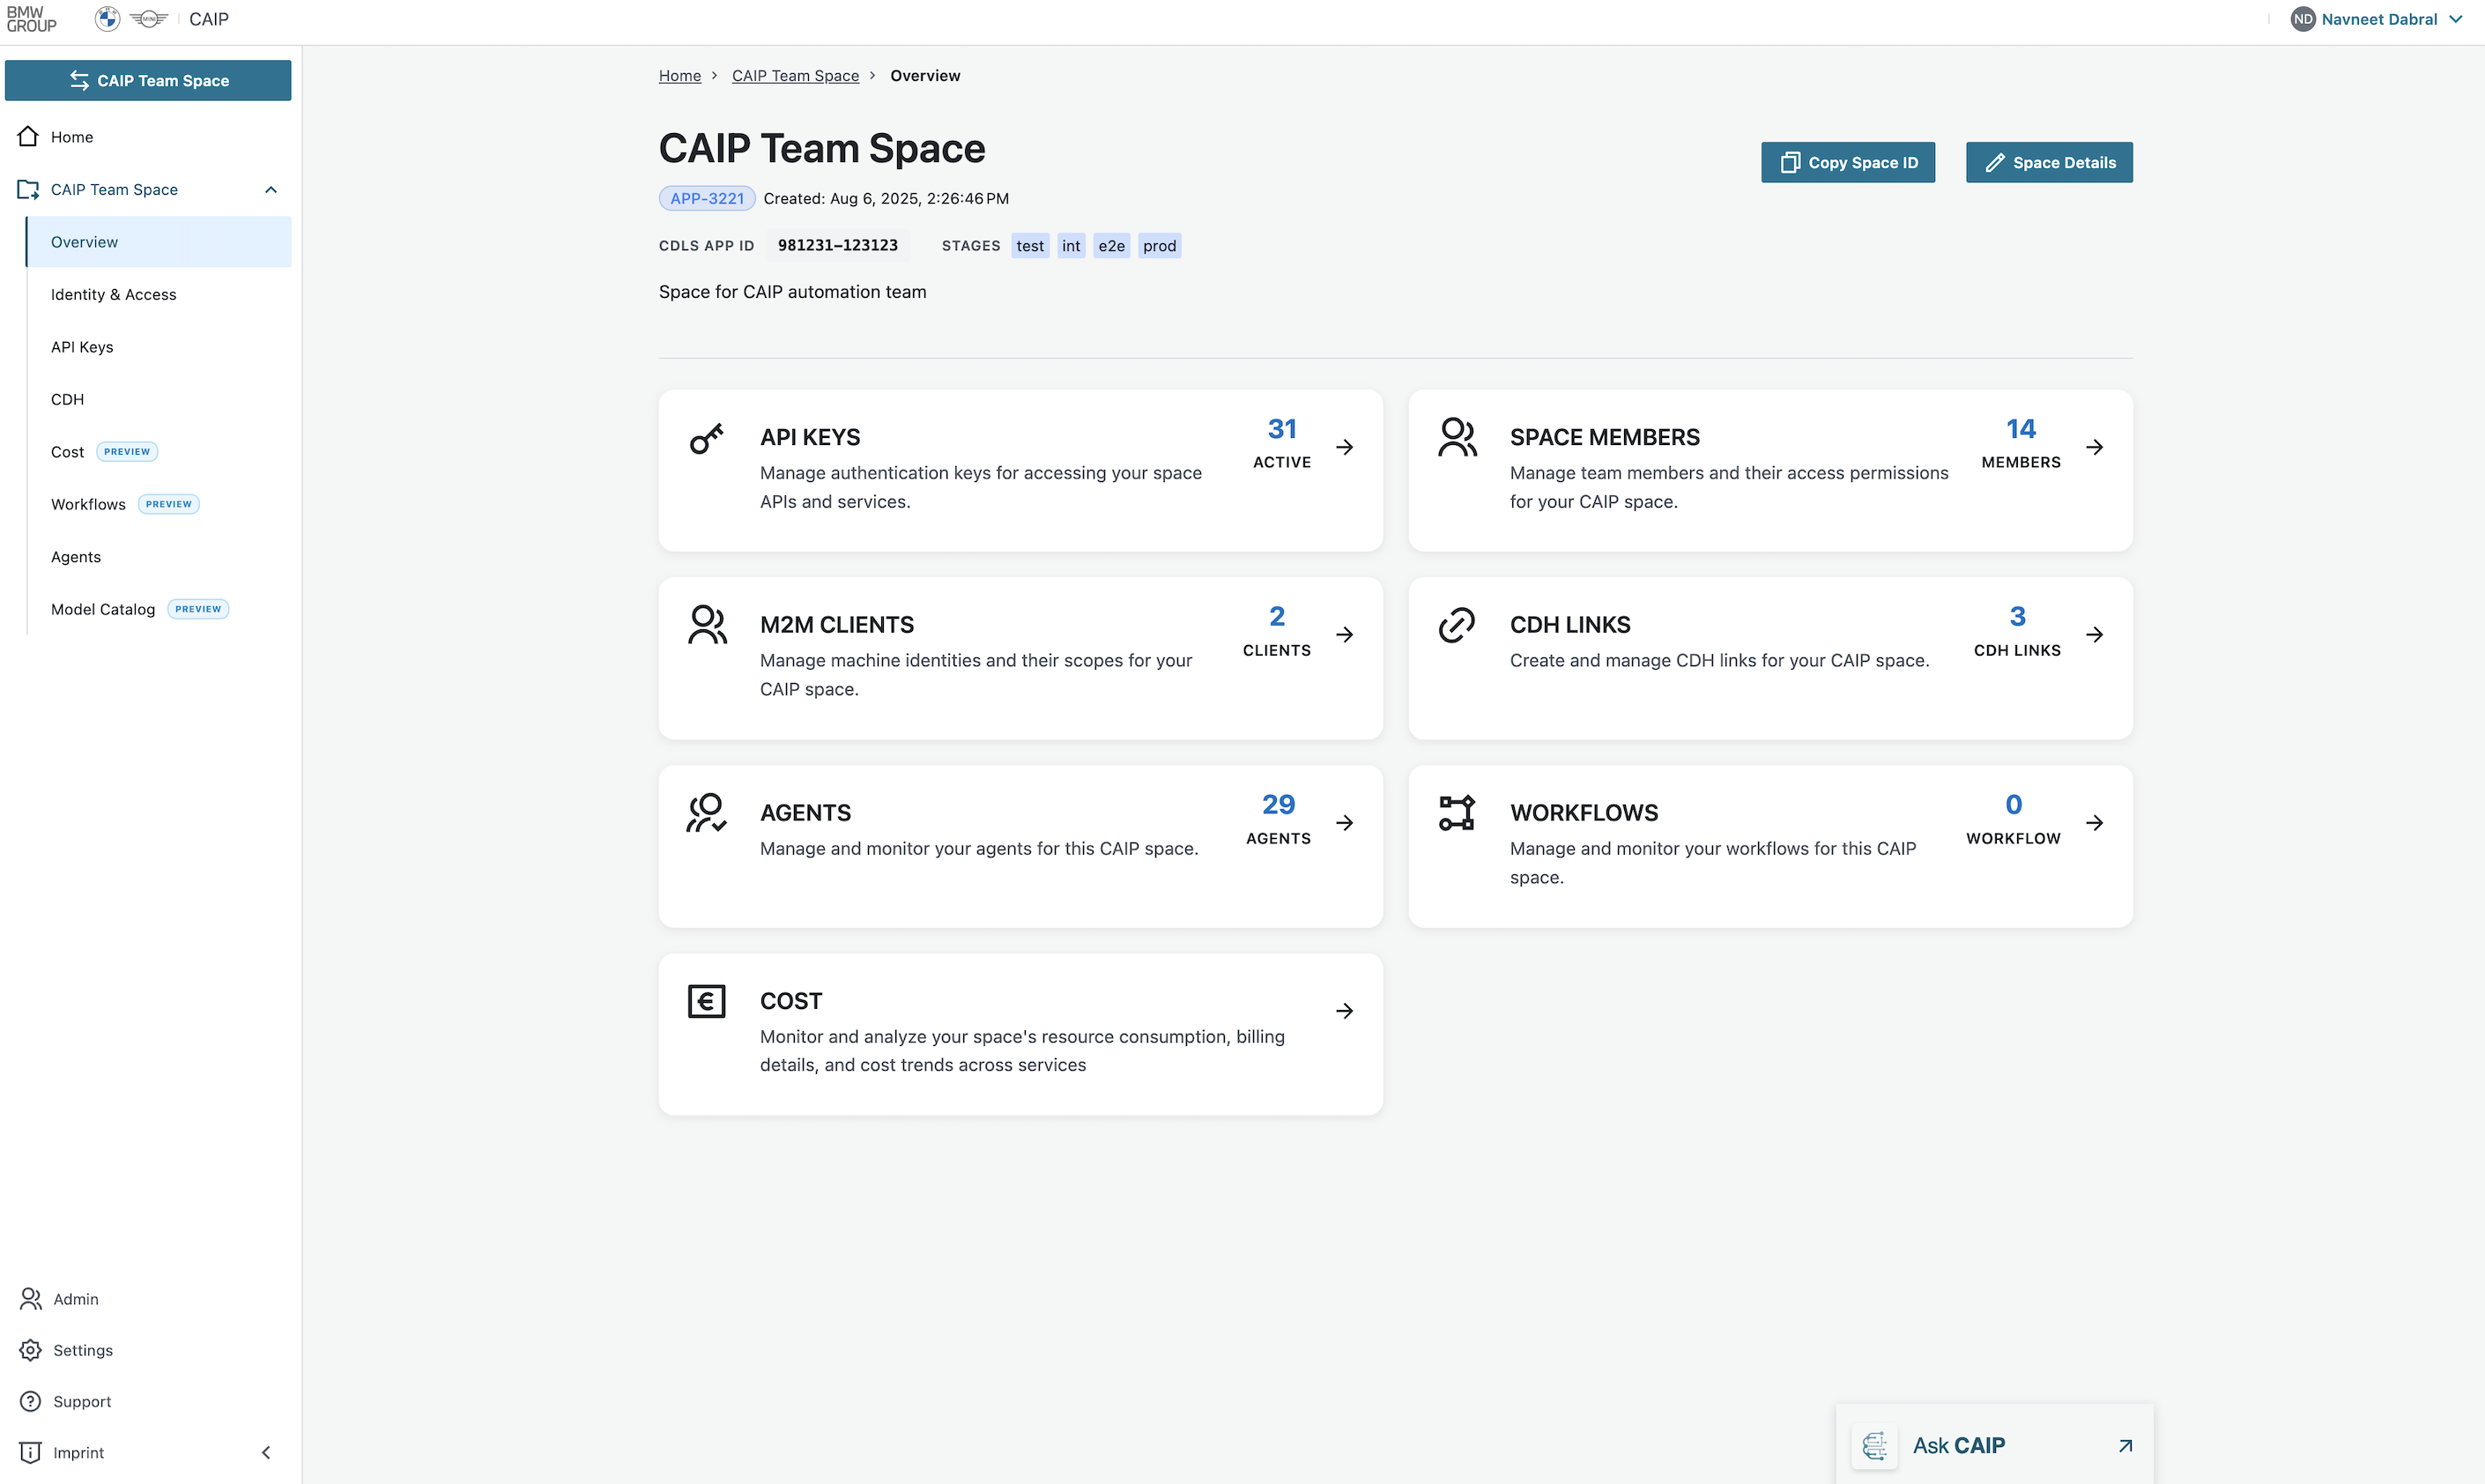Click the CAIP Team Space folder icon
The image size is (2485, 1484).
(28, 189)
